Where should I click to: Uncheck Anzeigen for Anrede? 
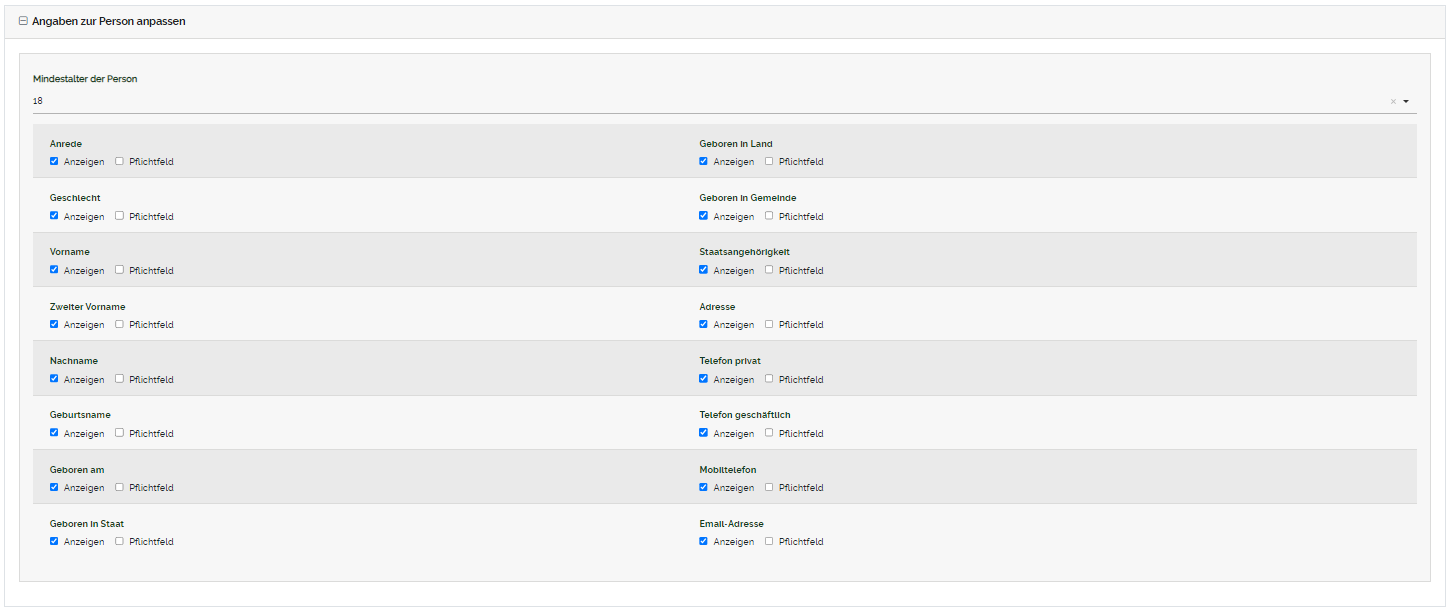click(54, 161)
